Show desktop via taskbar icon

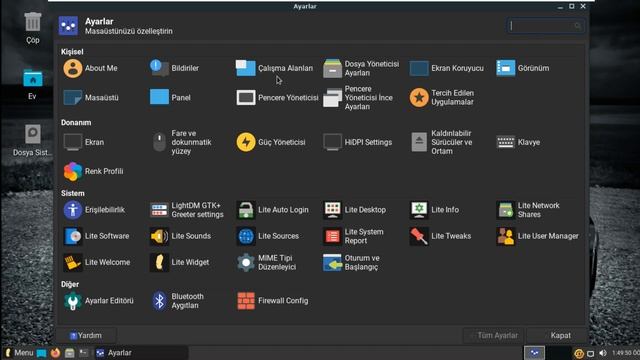coord(42,353)
